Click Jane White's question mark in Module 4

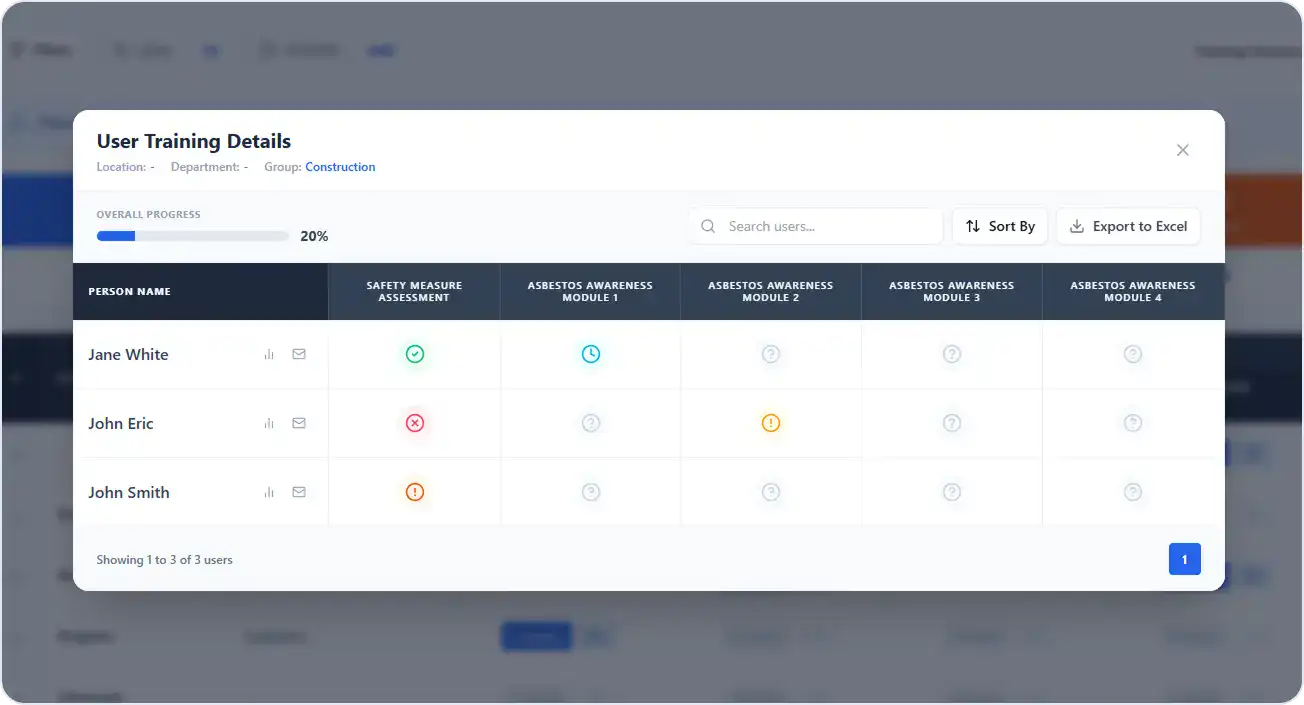[1132, 353]
